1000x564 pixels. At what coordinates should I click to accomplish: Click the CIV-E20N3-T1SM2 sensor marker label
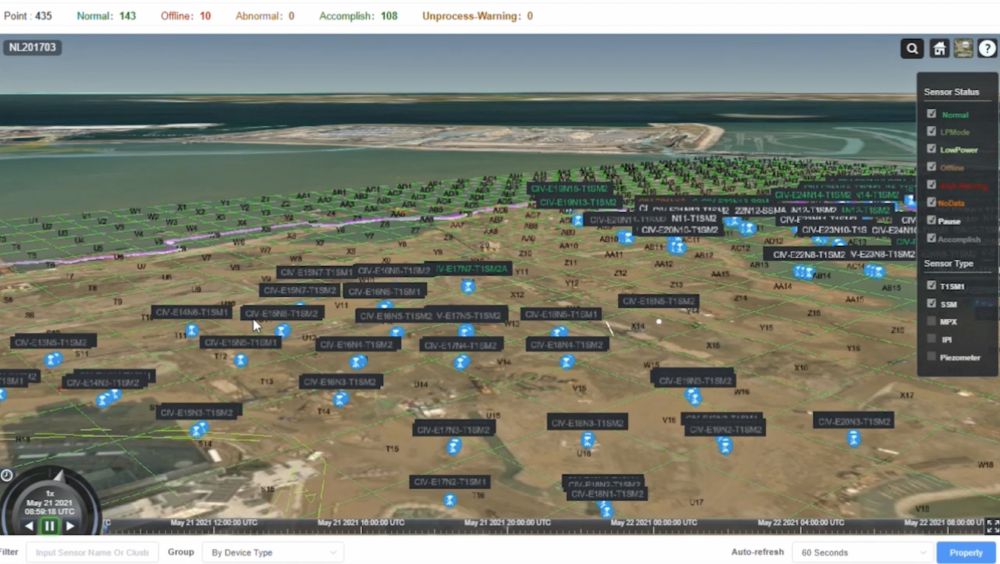pos(853,421)
